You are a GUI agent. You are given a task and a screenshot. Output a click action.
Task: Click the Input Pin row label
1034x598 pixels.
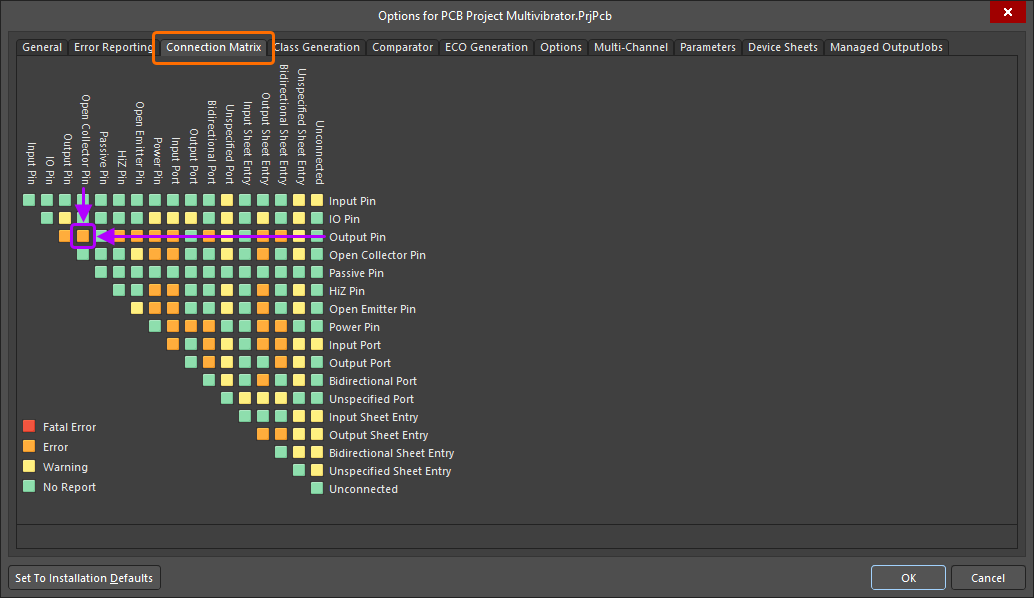(x=352, y=201)
